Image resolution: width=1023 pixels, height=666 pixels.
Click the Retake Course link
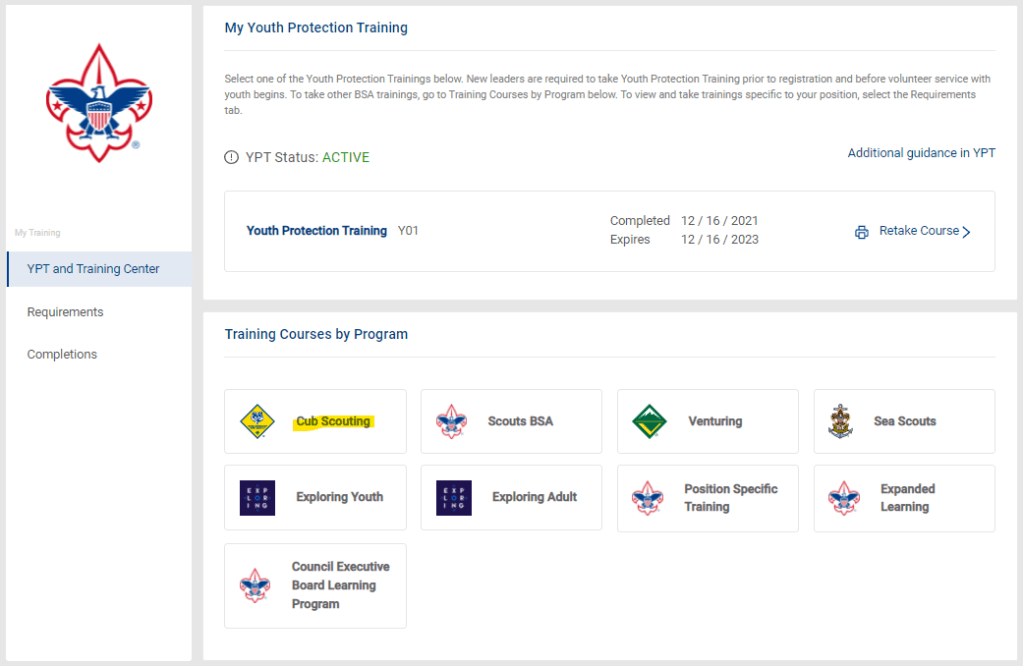coord(919,231)
